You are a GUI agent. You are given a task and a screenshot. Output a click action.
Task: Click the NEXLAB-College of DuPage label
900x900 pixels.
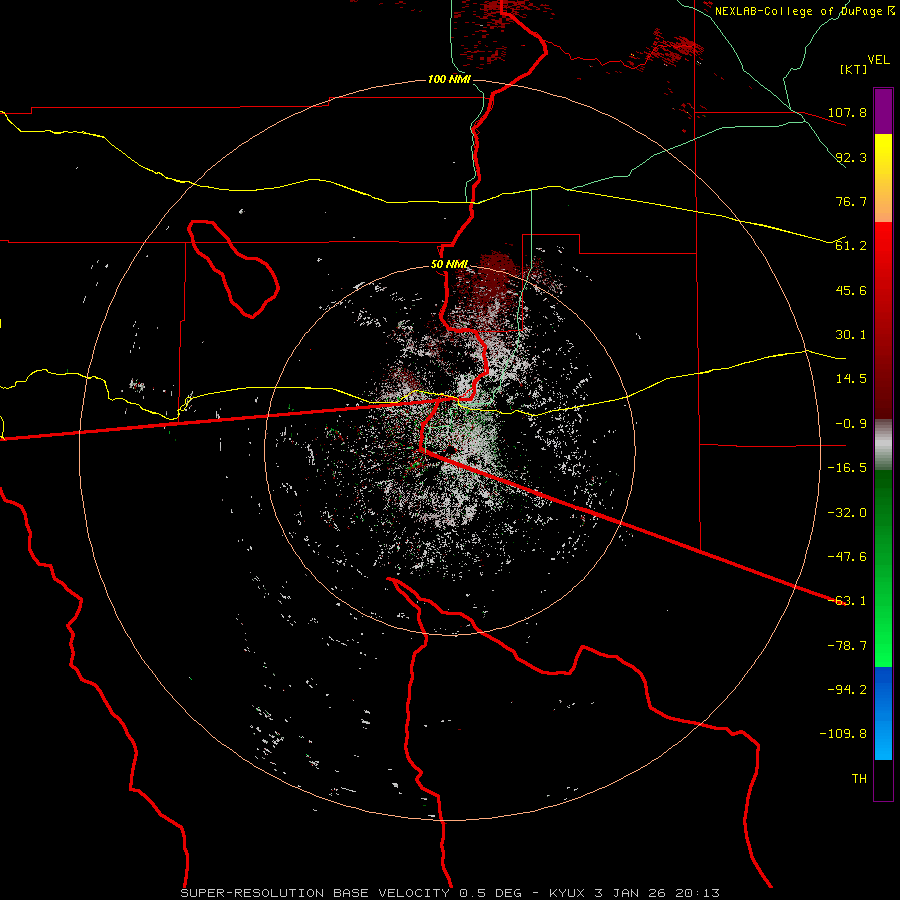pyautogui.click(x=800, y=11)
